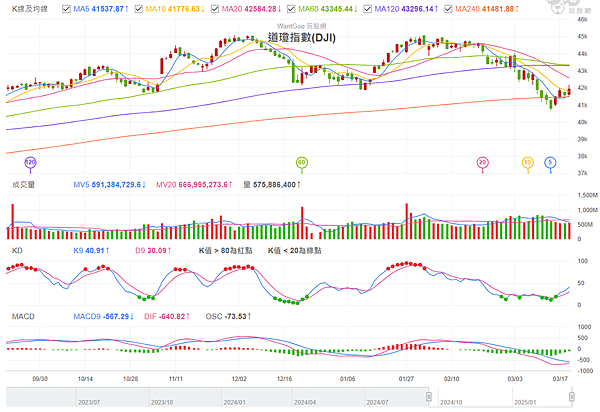Disable the MA120 moving average checkbox
The height and width of the screenshot is (412, 600).
tap(367, 8)
